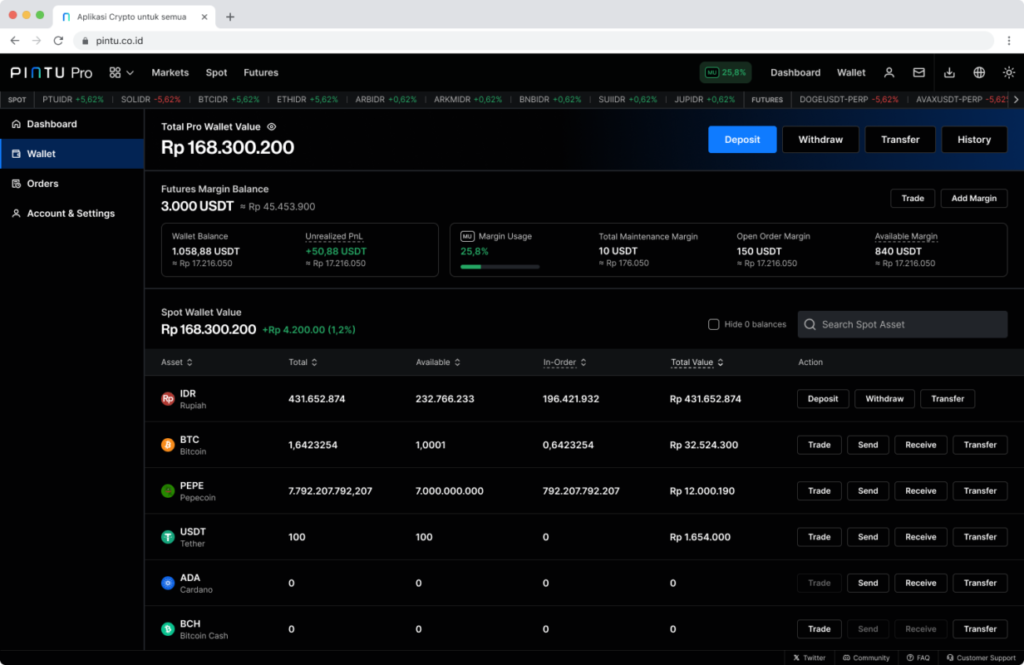Open the user profile icon
The height and width of the screenshot is (665, 1024).
[x=889, y=73]
